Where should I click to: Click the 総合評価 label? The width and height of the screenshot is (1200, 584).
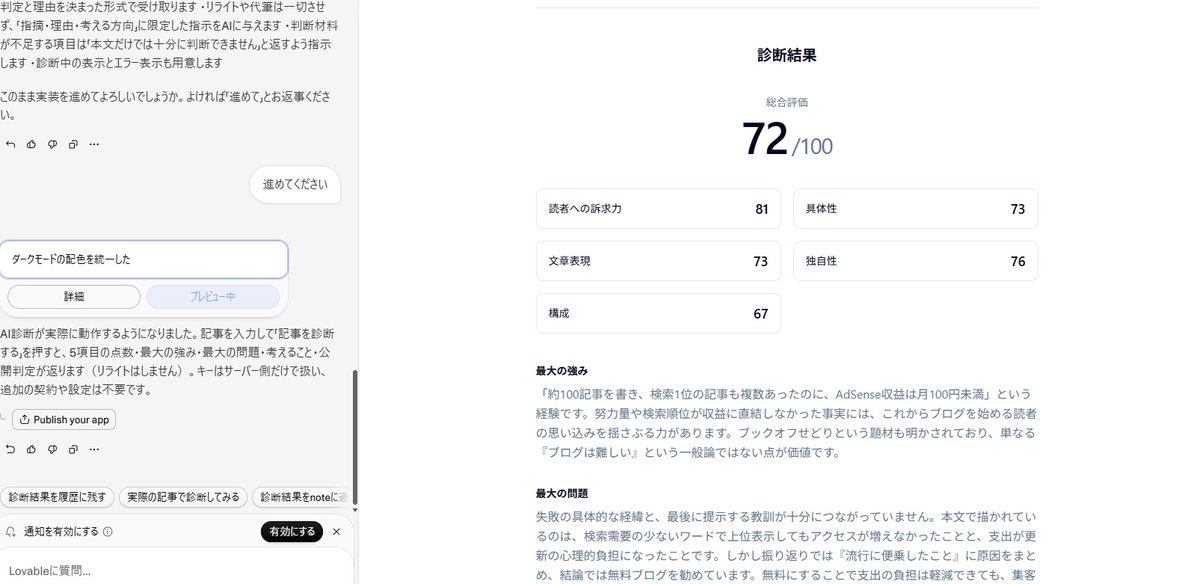pos(787,102)
